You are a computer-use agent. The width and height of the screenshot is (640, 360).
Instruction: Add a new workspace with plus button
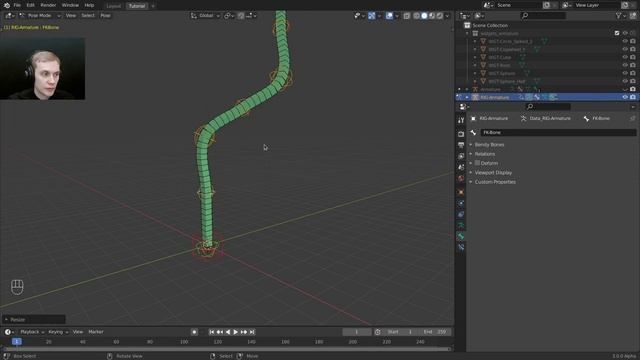[153, 6]
